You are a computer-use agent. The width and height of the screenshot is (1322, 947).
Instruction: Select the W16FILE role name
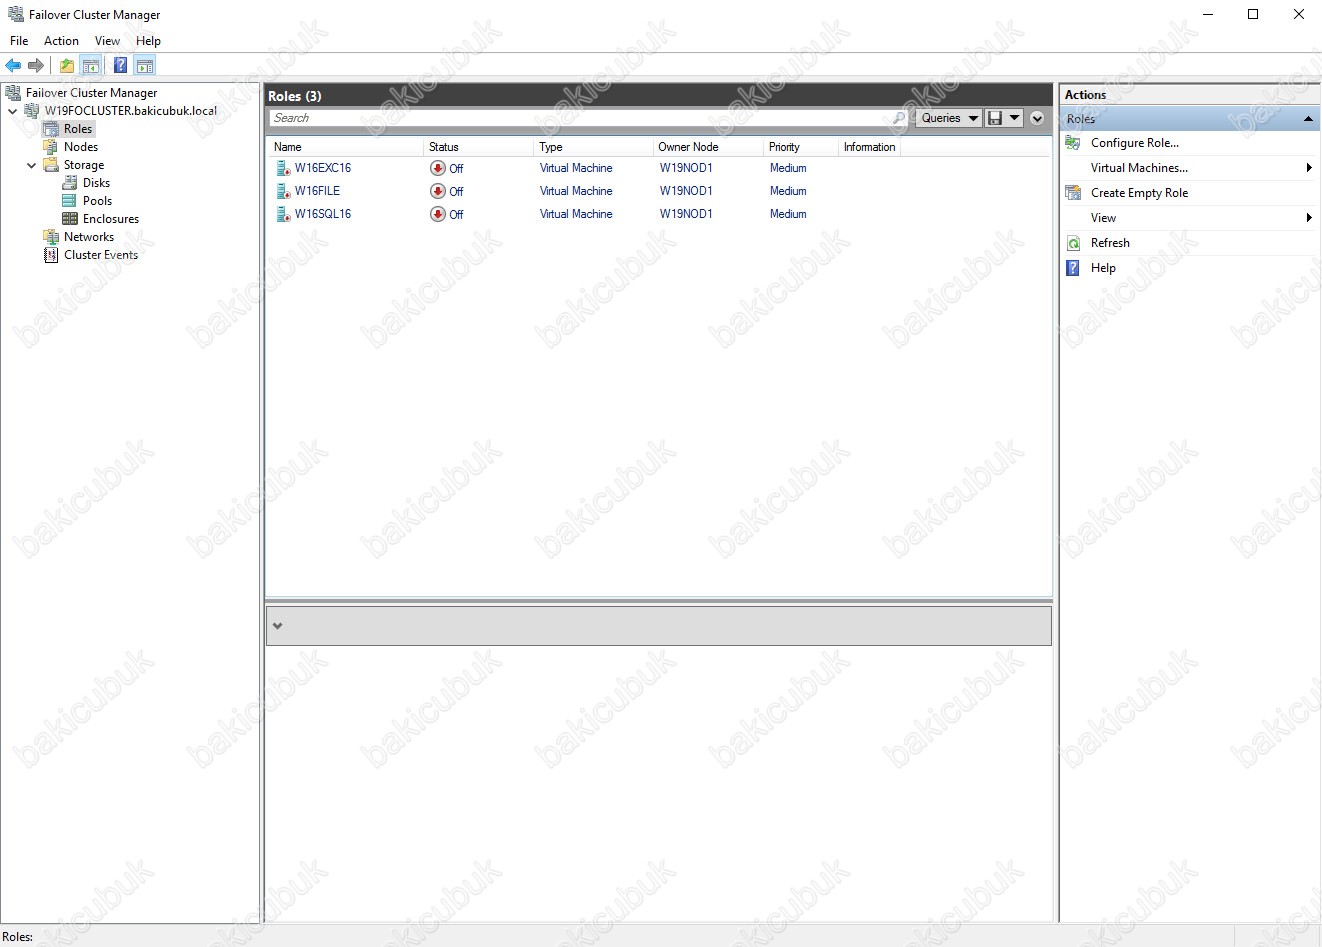pos(317,191)
